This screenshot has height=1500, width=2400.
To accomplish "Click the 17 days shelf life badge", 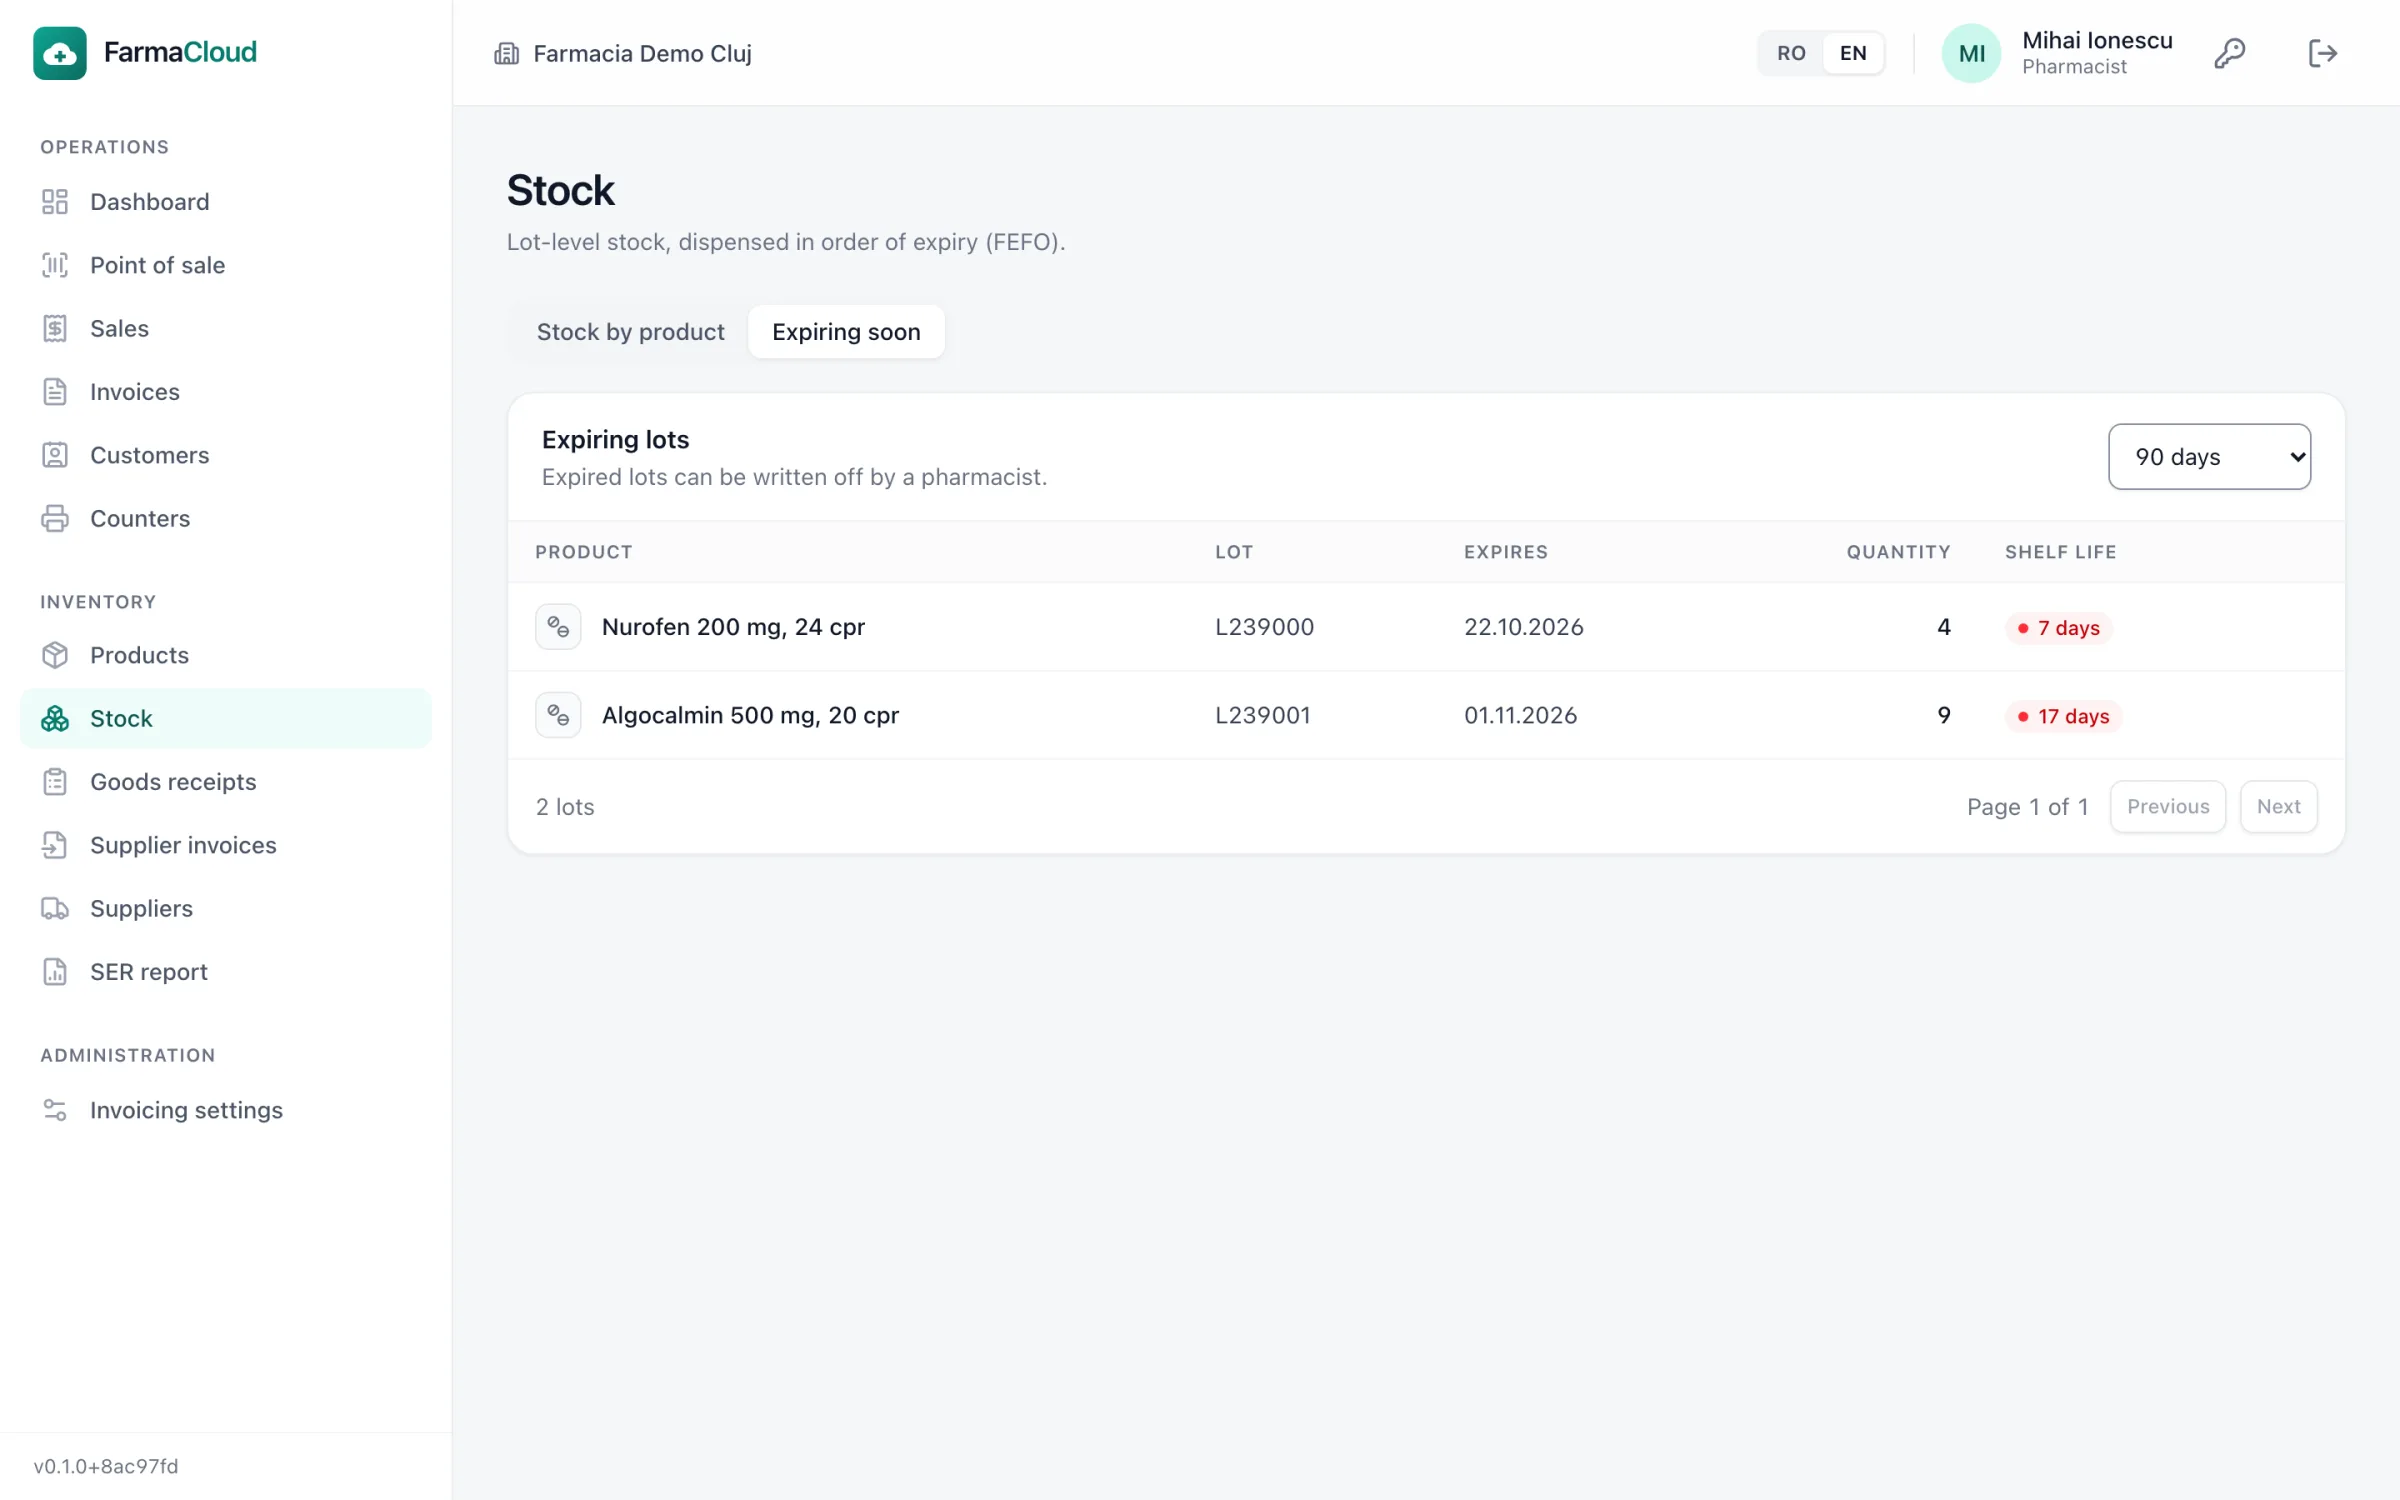I will (x=2063, y=716).
